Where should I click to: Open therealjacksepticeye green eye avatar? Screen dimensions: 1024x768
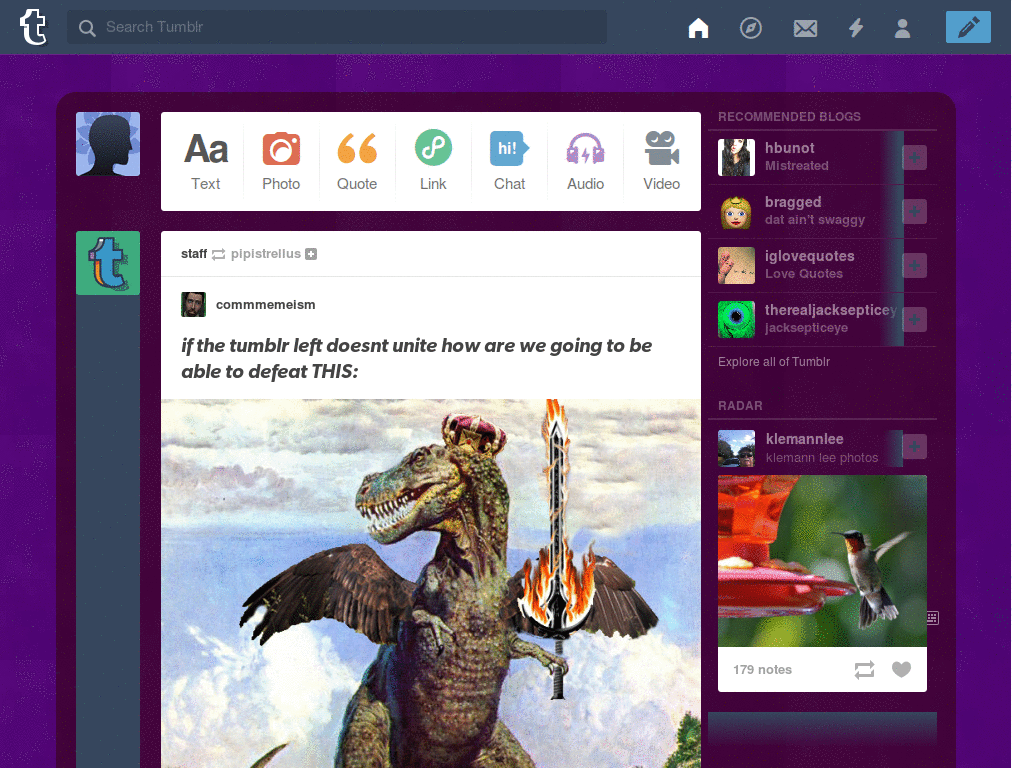point(737,319)
